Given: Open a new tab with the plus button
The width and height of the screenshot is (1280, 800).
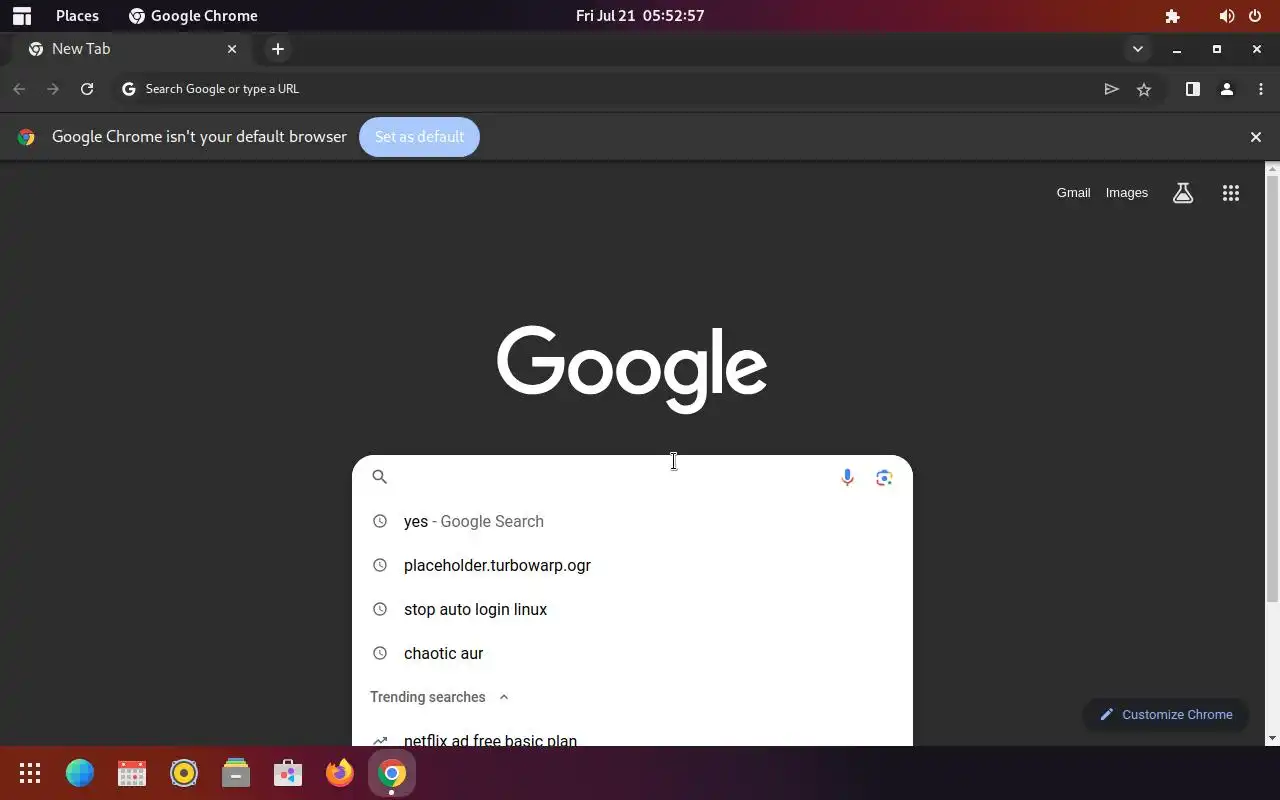Looking at the screenshot, I should pos(278,49).
